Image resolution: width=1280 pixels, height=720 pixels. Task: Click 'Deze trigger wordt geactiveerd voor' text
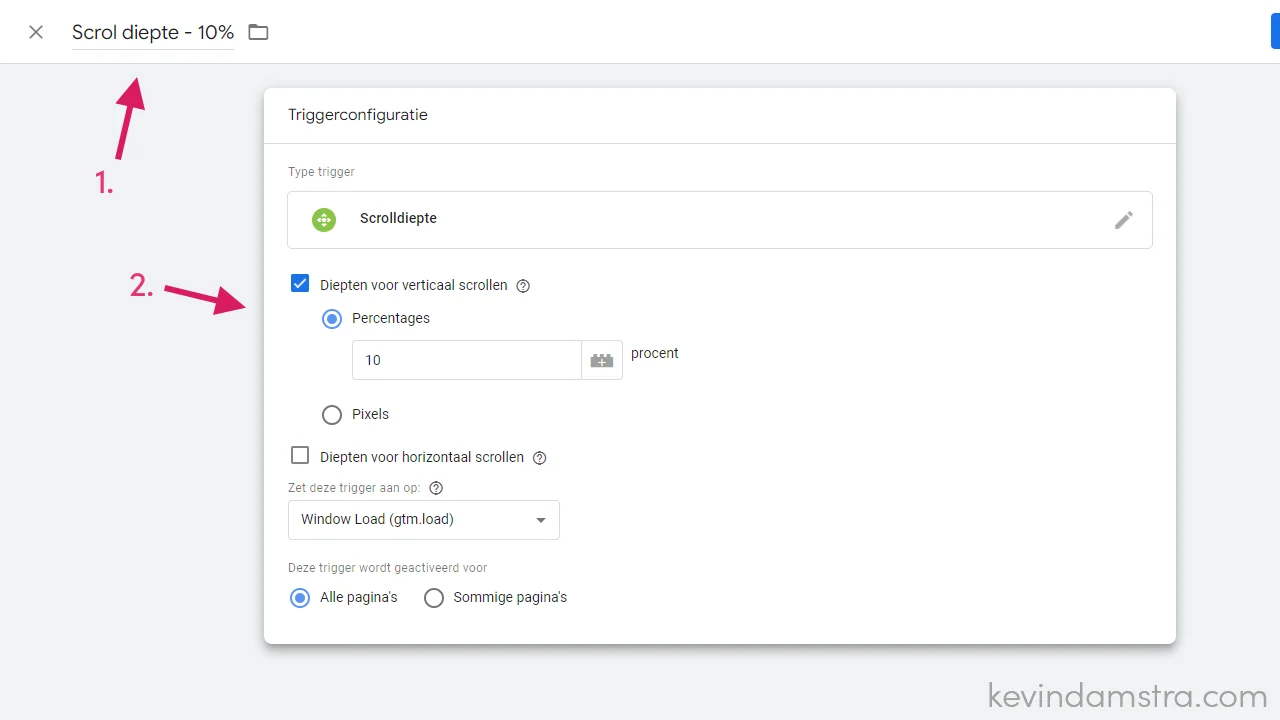388,568
